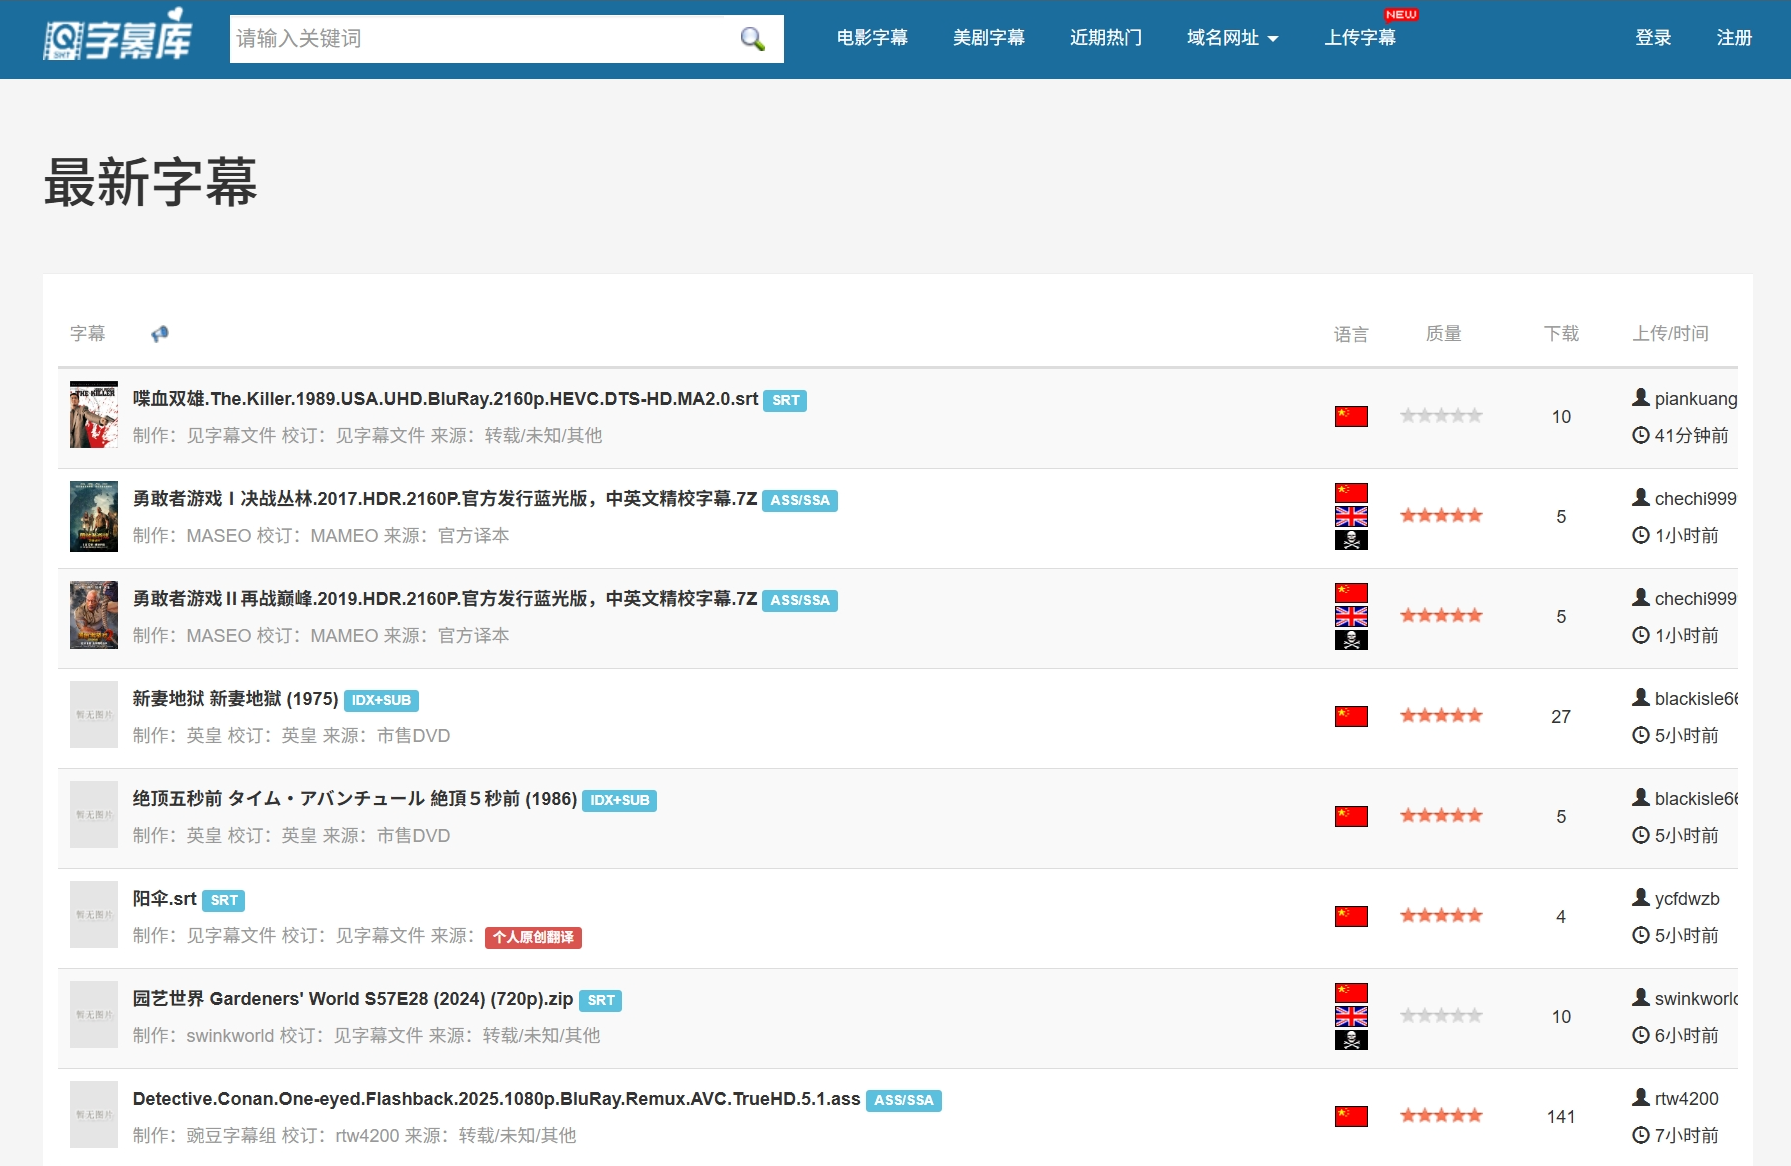Open the 电影字幕 menu item
The image size is (1791, 1166).
tap(872, 38)
